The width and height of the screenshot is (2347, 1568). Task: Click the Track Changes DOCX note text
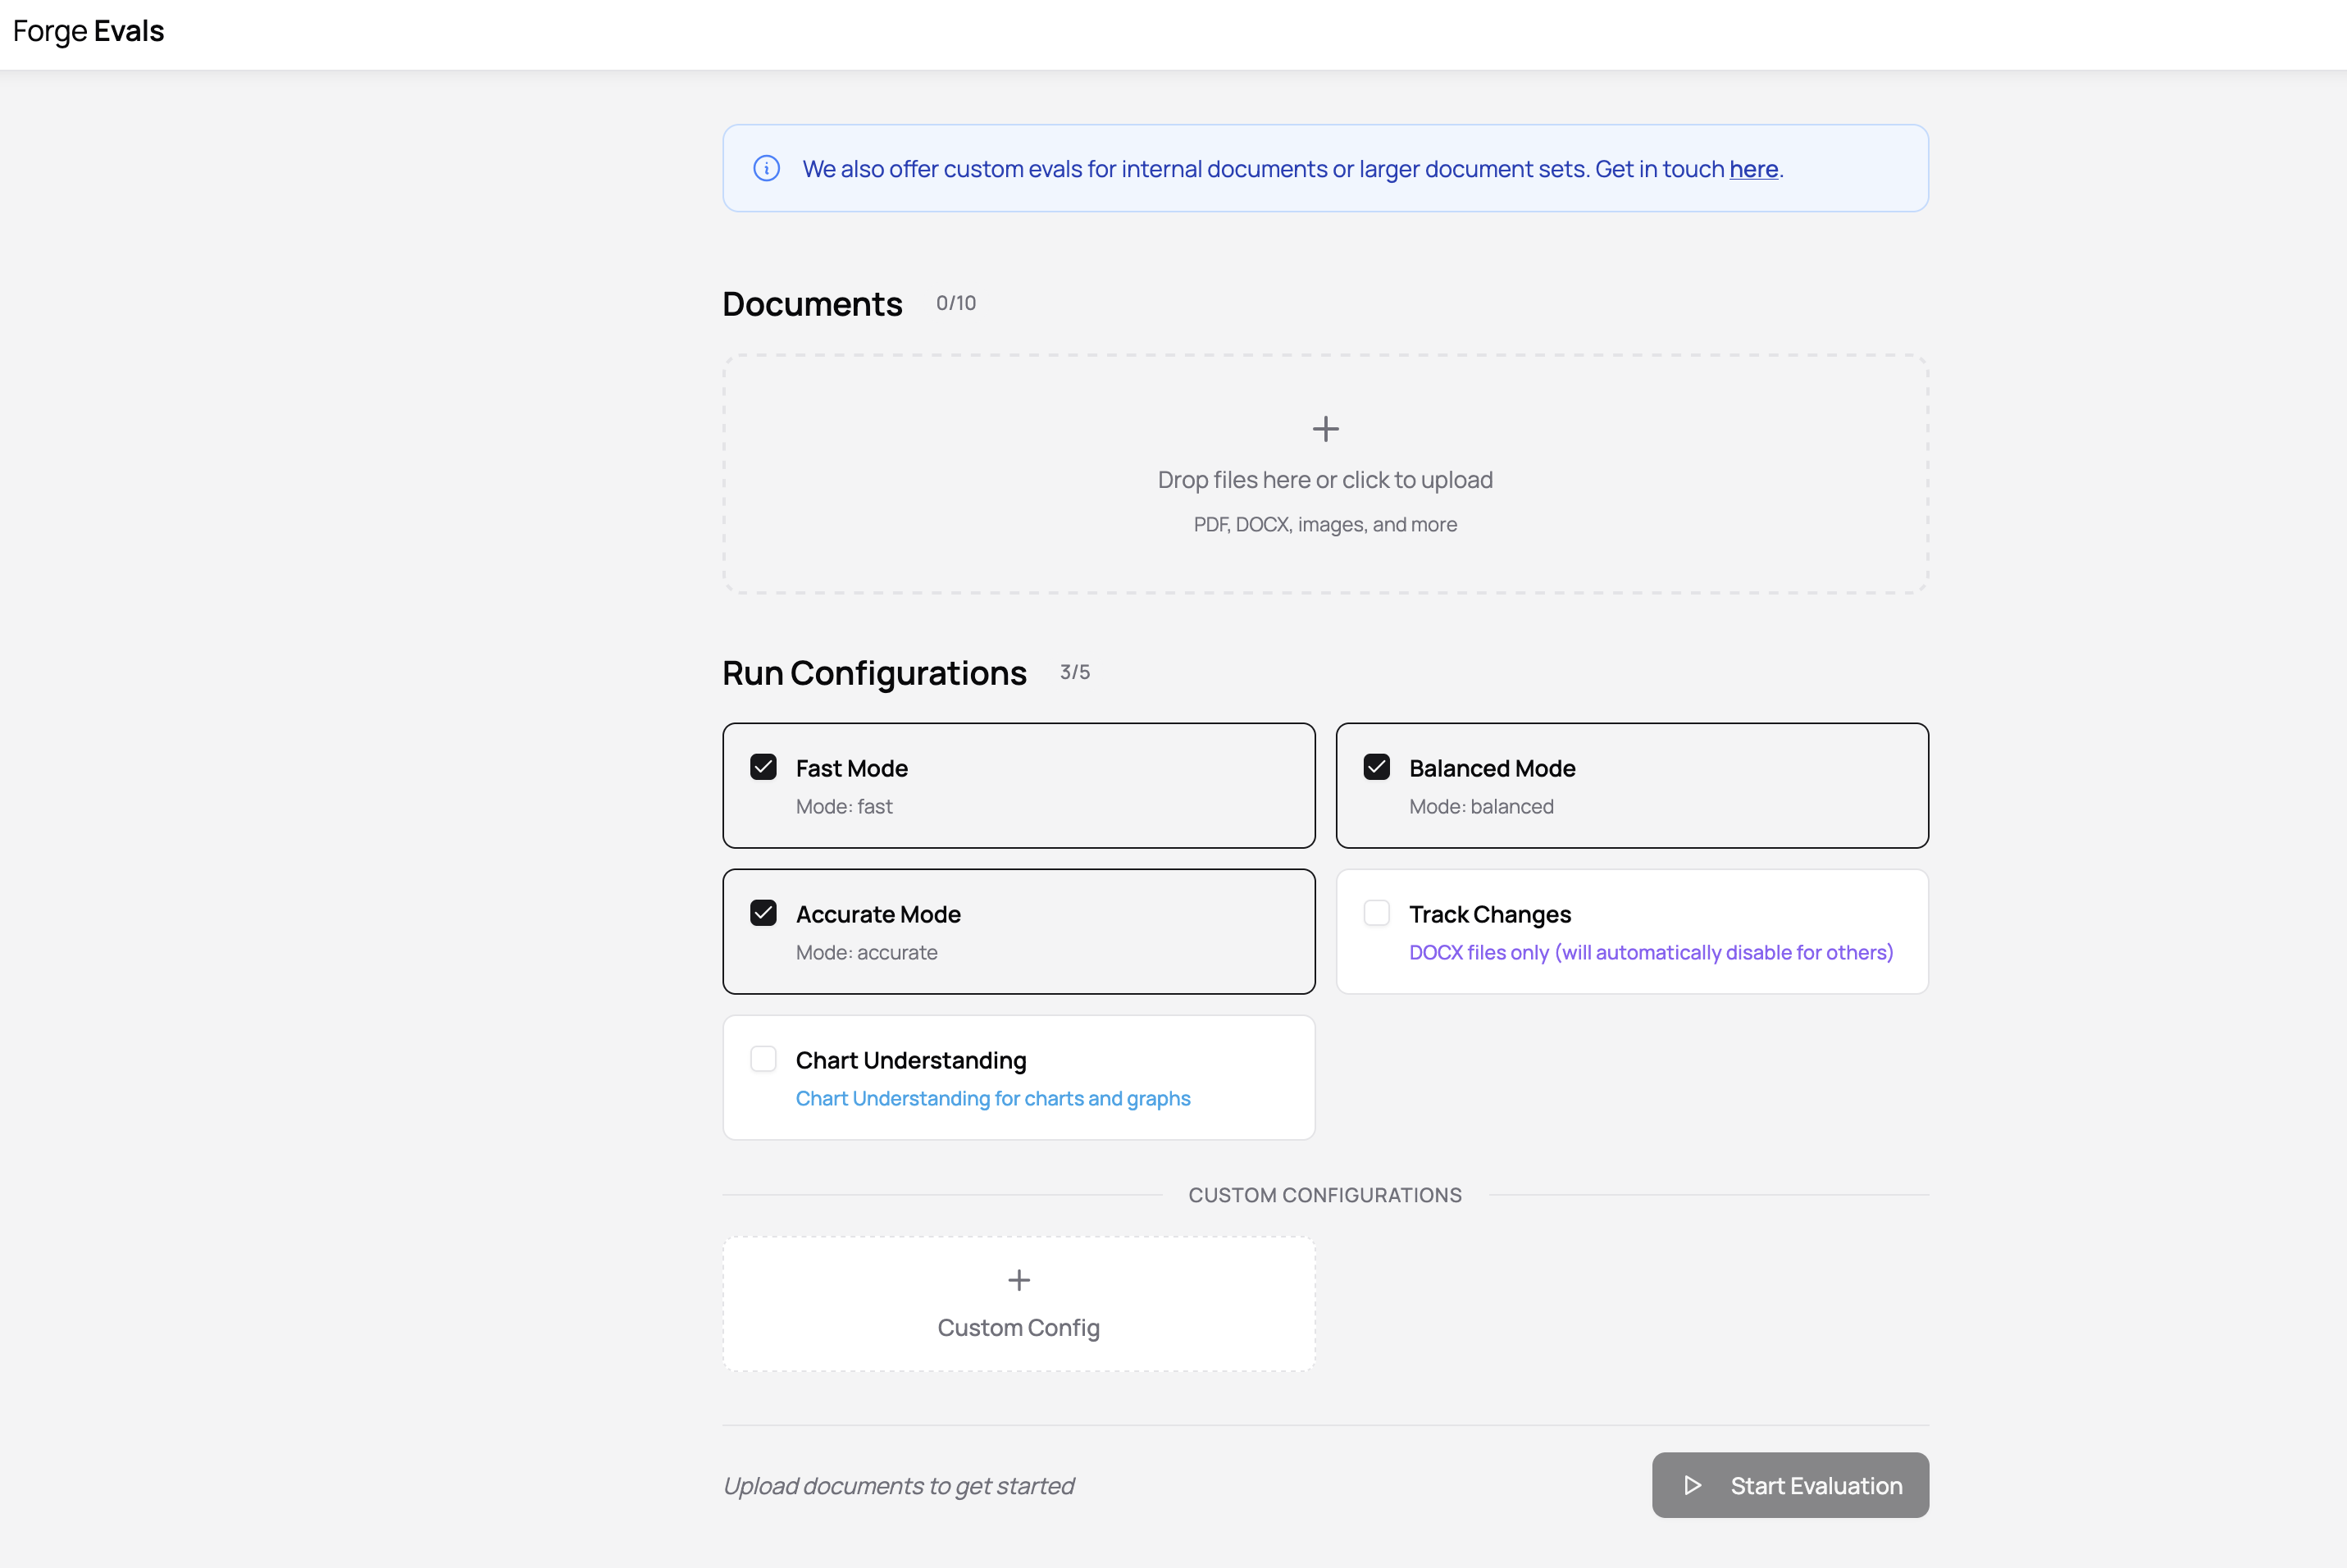(x=1650, y=952)
